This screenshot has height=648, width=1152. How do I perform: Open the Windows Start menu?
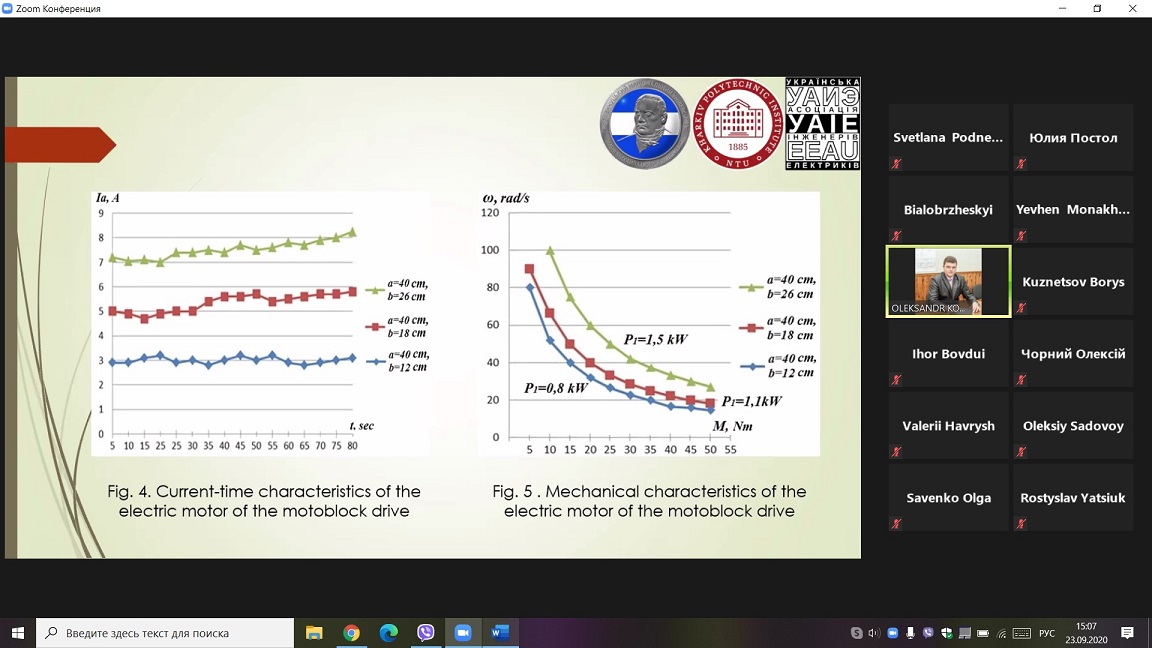[18, 633]
